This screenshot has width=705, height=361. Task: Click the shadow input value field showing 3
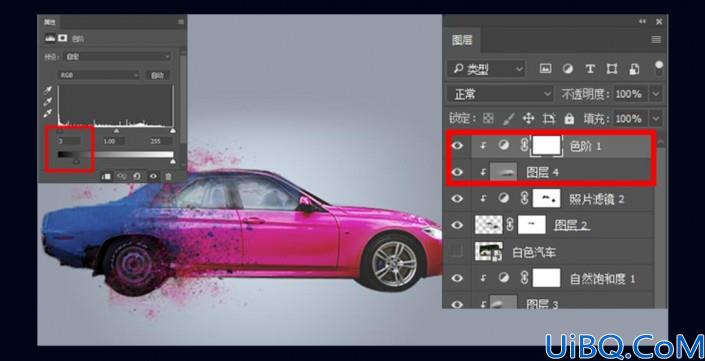click(x=69, y=141)
